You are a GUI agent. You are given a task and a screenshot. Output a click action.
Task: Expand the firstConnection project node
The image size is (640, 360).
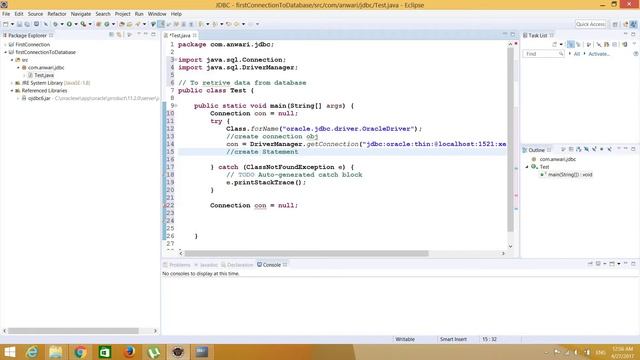coord(6,44)
